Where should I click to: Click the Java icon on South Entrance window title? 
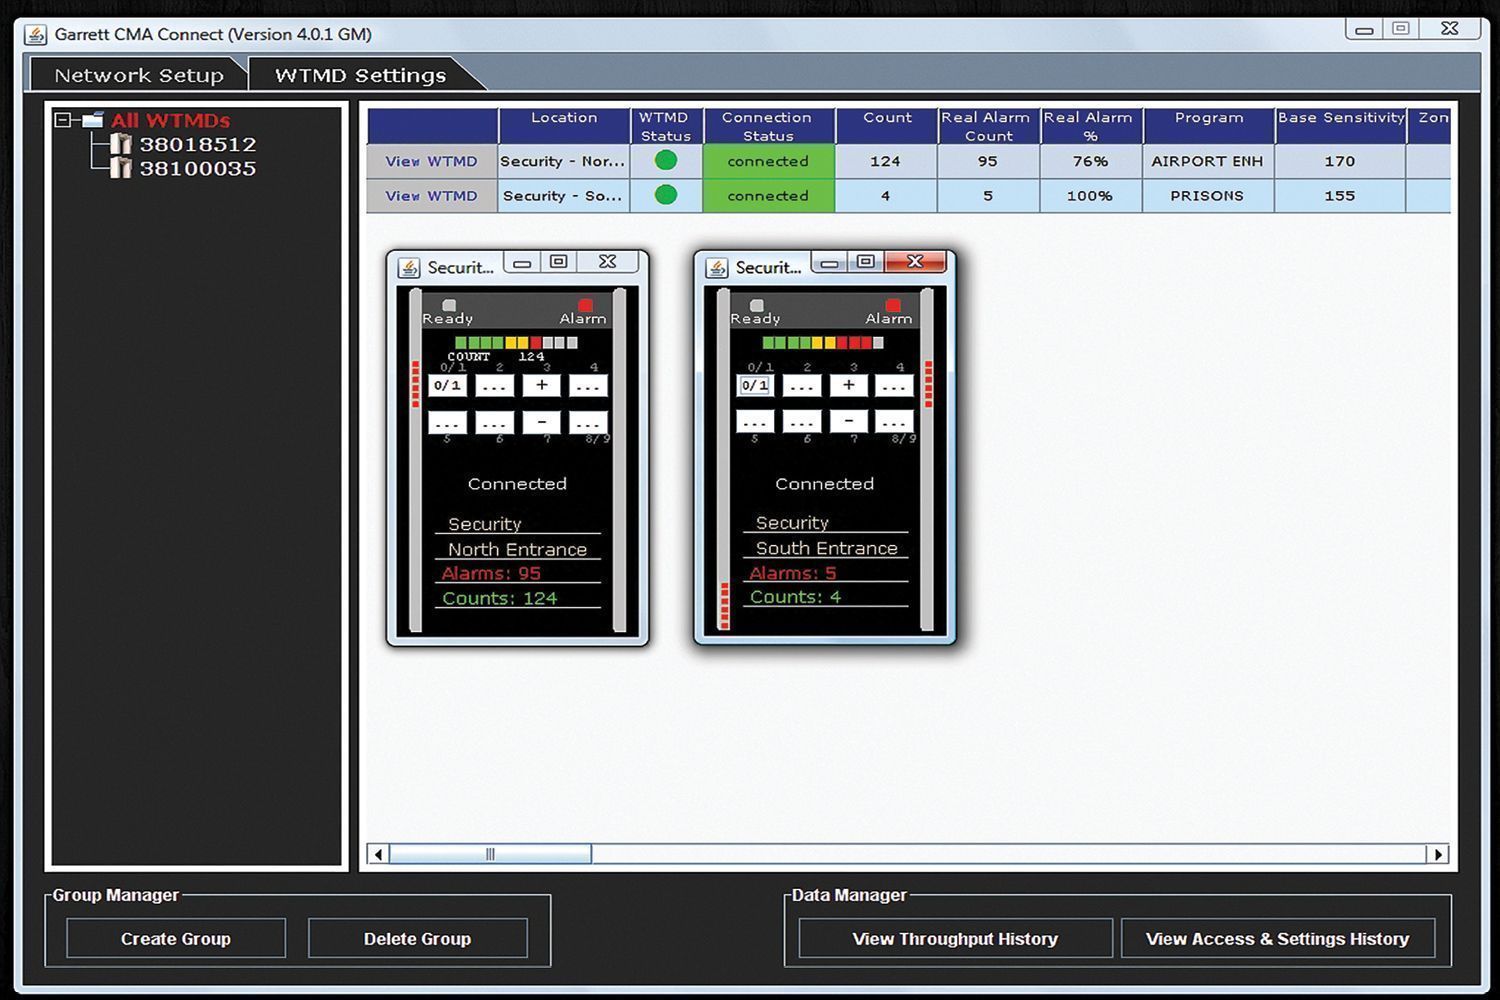click(x=717, y=267)
